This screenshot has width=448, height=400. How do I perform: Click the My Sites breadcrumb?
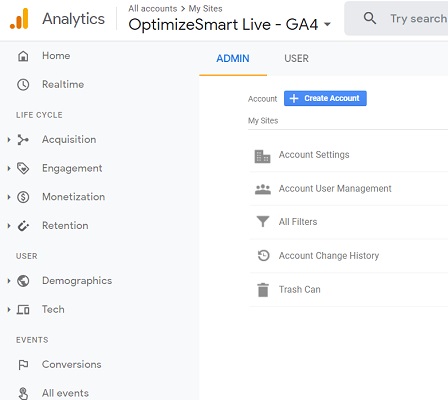click(205, 9)
